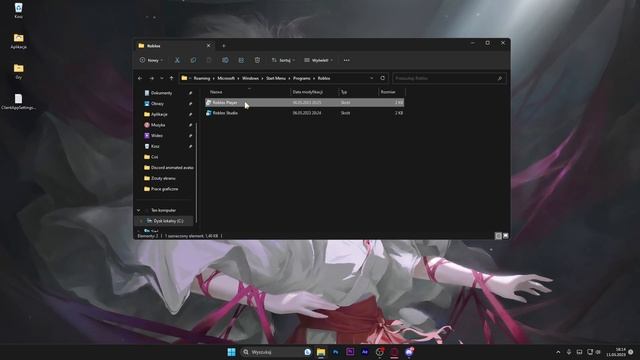Switch to large thumbnails view in status bar

coord(506,236)
